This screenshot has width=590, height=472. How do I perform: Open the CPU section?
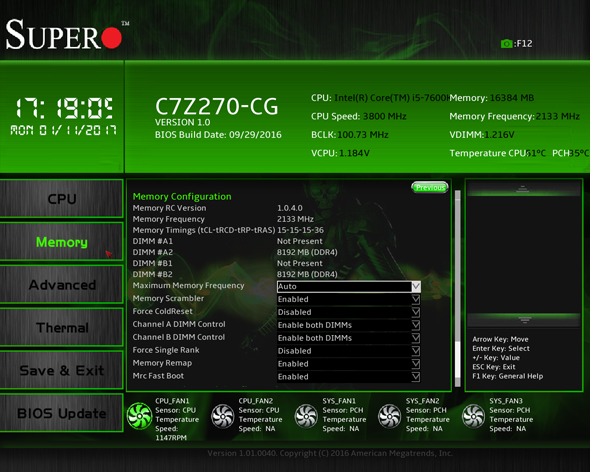[x=62, y=199]
